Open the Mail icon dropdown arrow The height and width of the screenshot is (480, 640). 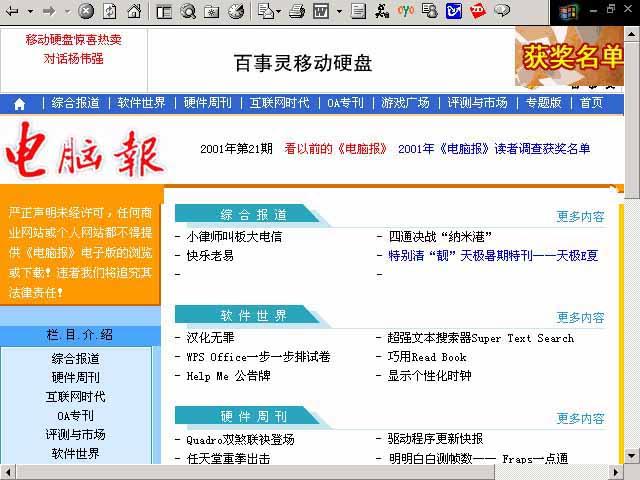(x=279, y=11)
